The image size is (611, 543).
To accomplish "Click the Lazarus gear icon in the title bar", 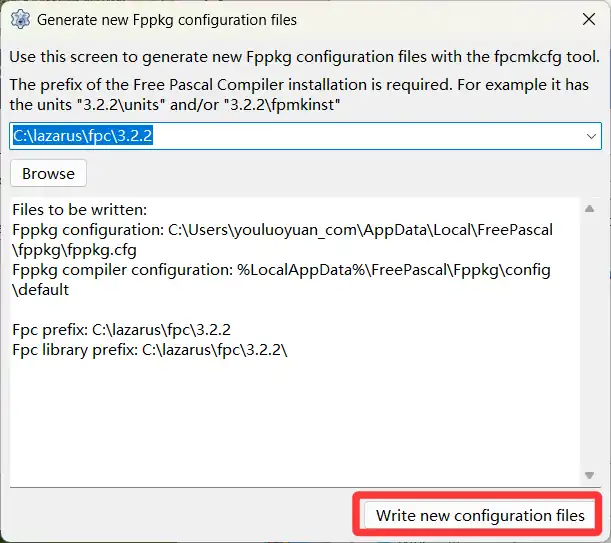I will [20, 19].
